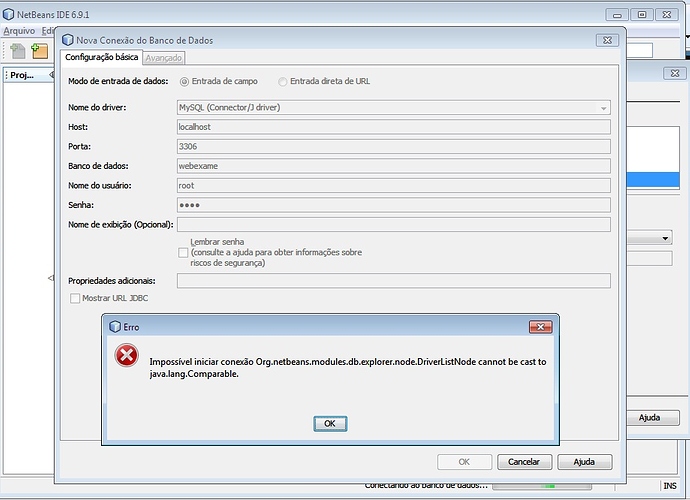The height and width of the screenshot is (500, 690).
Task: Click the error message text about DriverListNode
Action: click(x=348, y=368)
